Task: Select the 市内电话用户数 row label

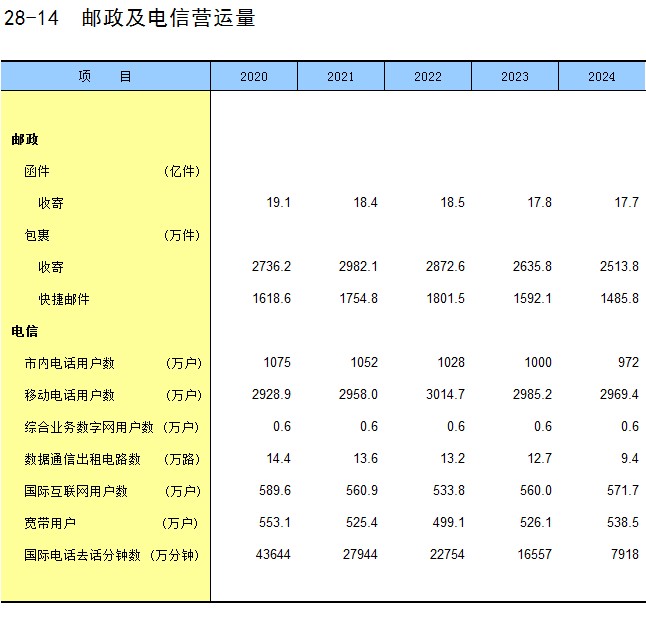Action: coord(69,363)
